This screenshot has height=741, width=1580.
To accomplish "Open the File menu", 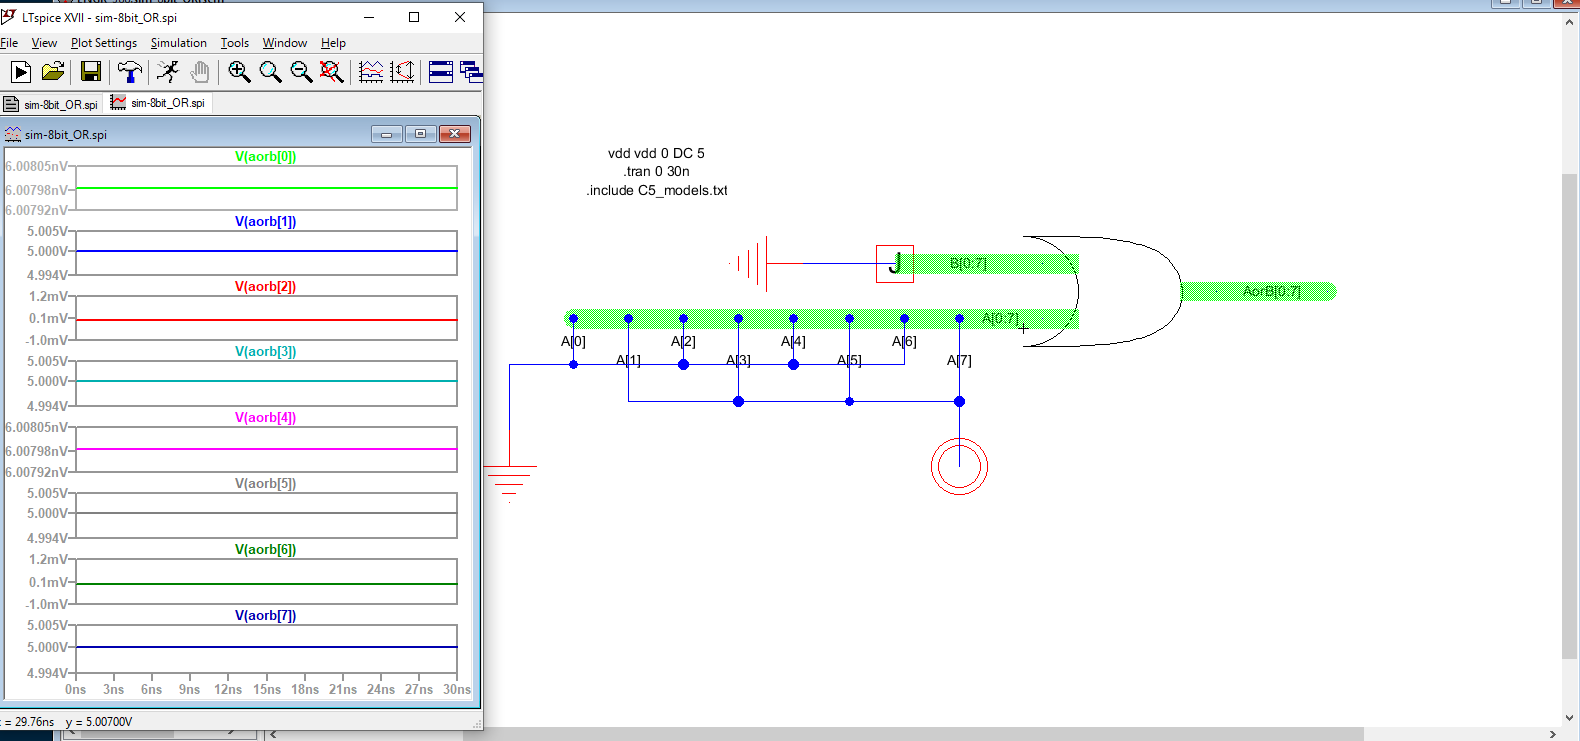I will coord(9,43).
